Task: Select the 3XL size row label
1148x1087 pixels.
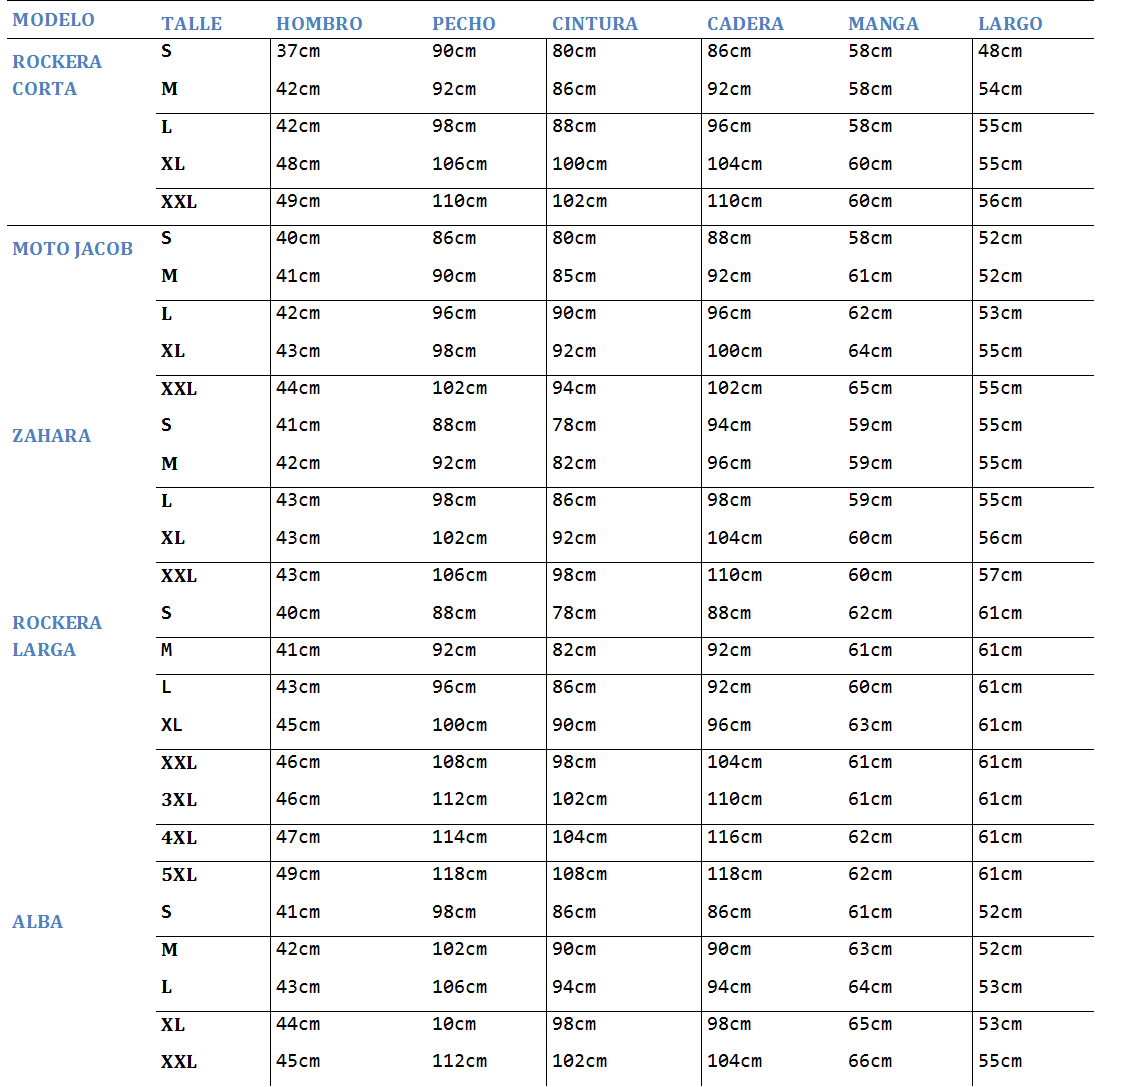Action: (179, 800)
